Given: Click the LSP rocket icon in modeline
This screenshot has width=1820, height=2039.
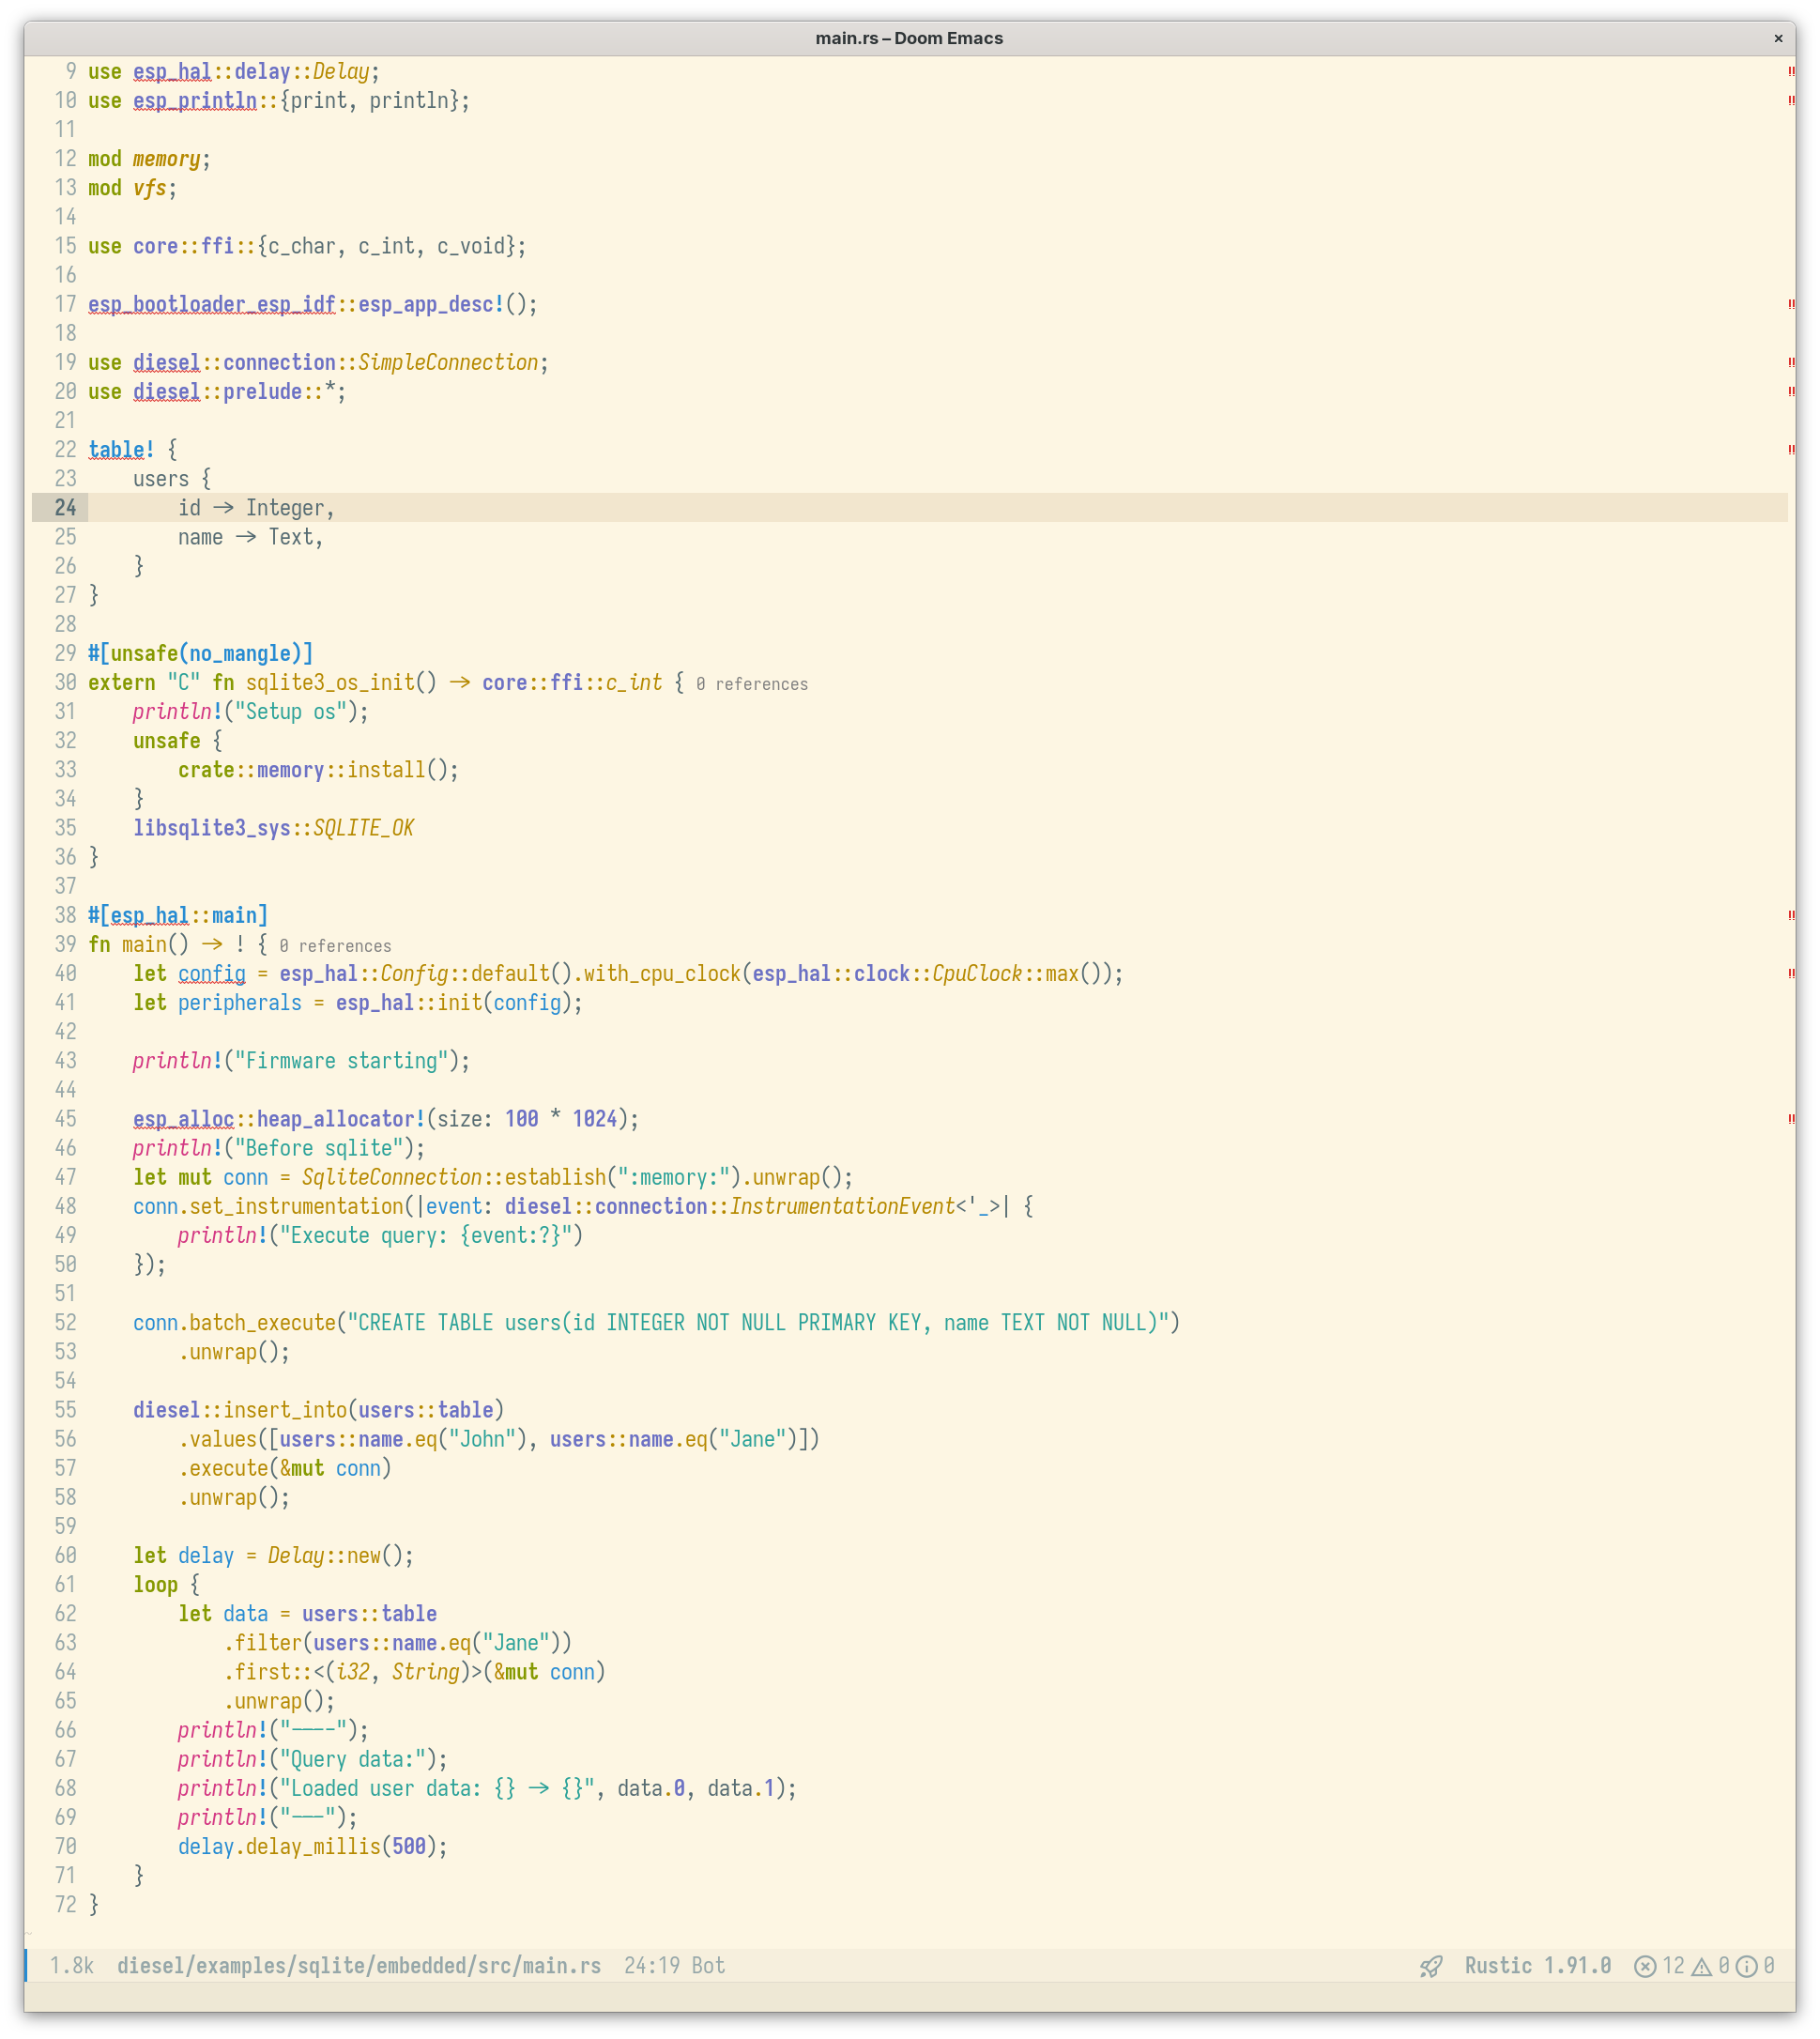Looking at the screenshot, I should pos(1430,1966).
